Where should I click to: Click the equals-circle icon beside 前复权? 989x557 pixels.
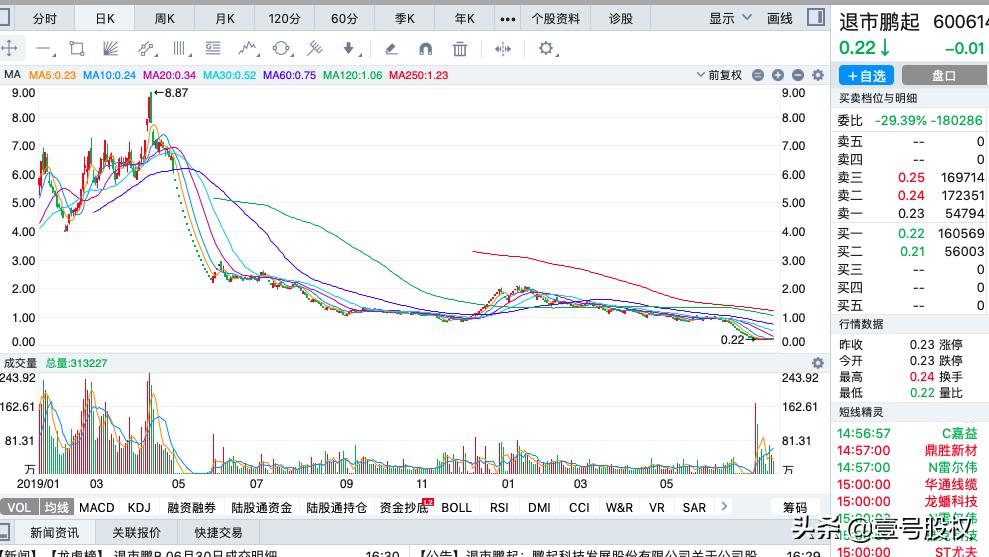758,75
